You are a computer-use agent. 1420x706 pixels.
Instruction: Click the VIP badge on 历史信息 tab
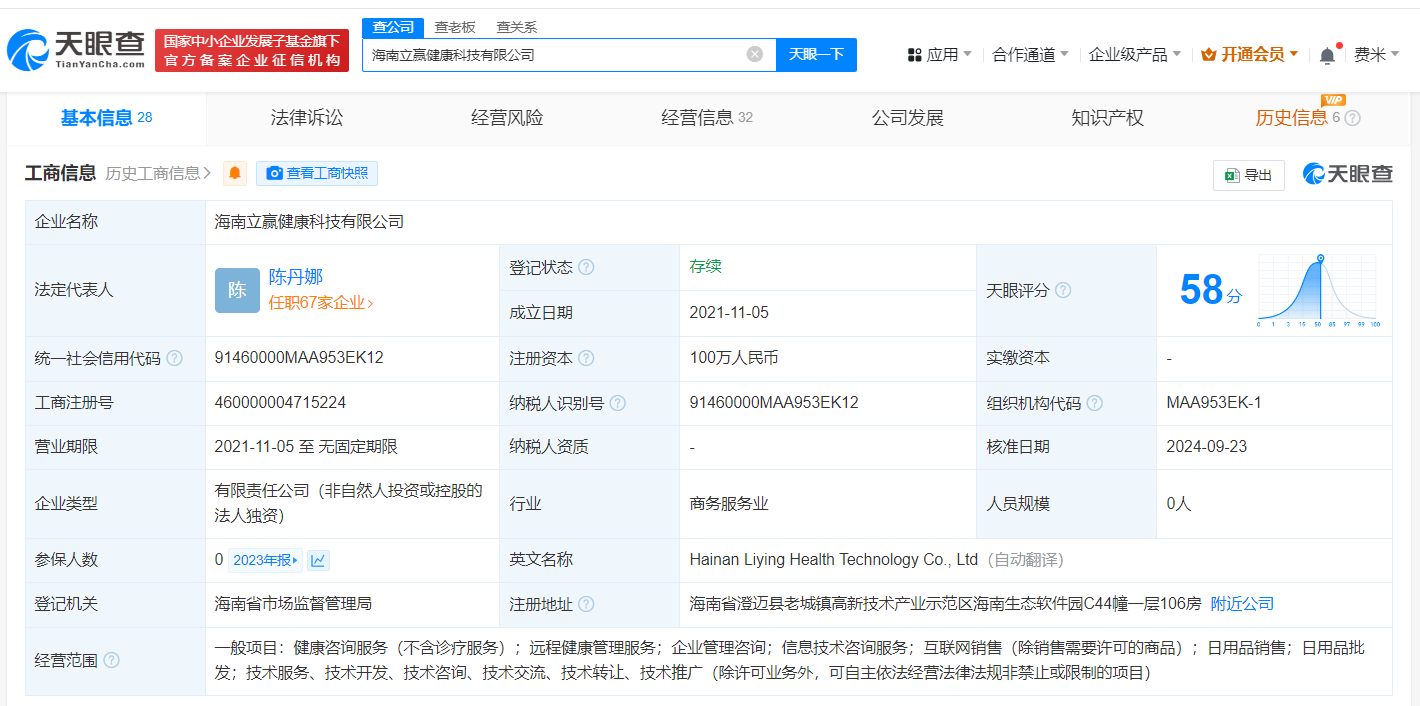pyautogui.click(x=1331, y=100)
